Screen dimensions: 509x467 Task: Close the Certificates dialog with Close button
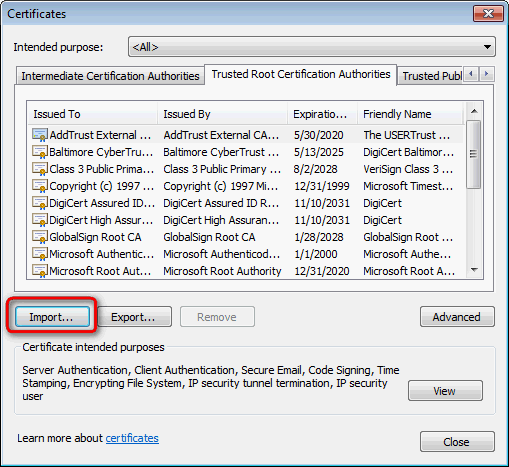[x=457, y=442]
